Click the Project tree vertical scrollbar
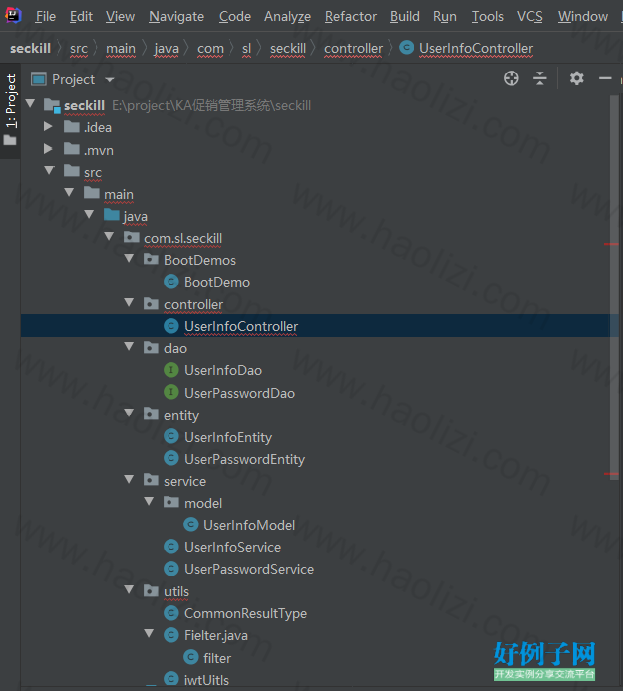 614,288
